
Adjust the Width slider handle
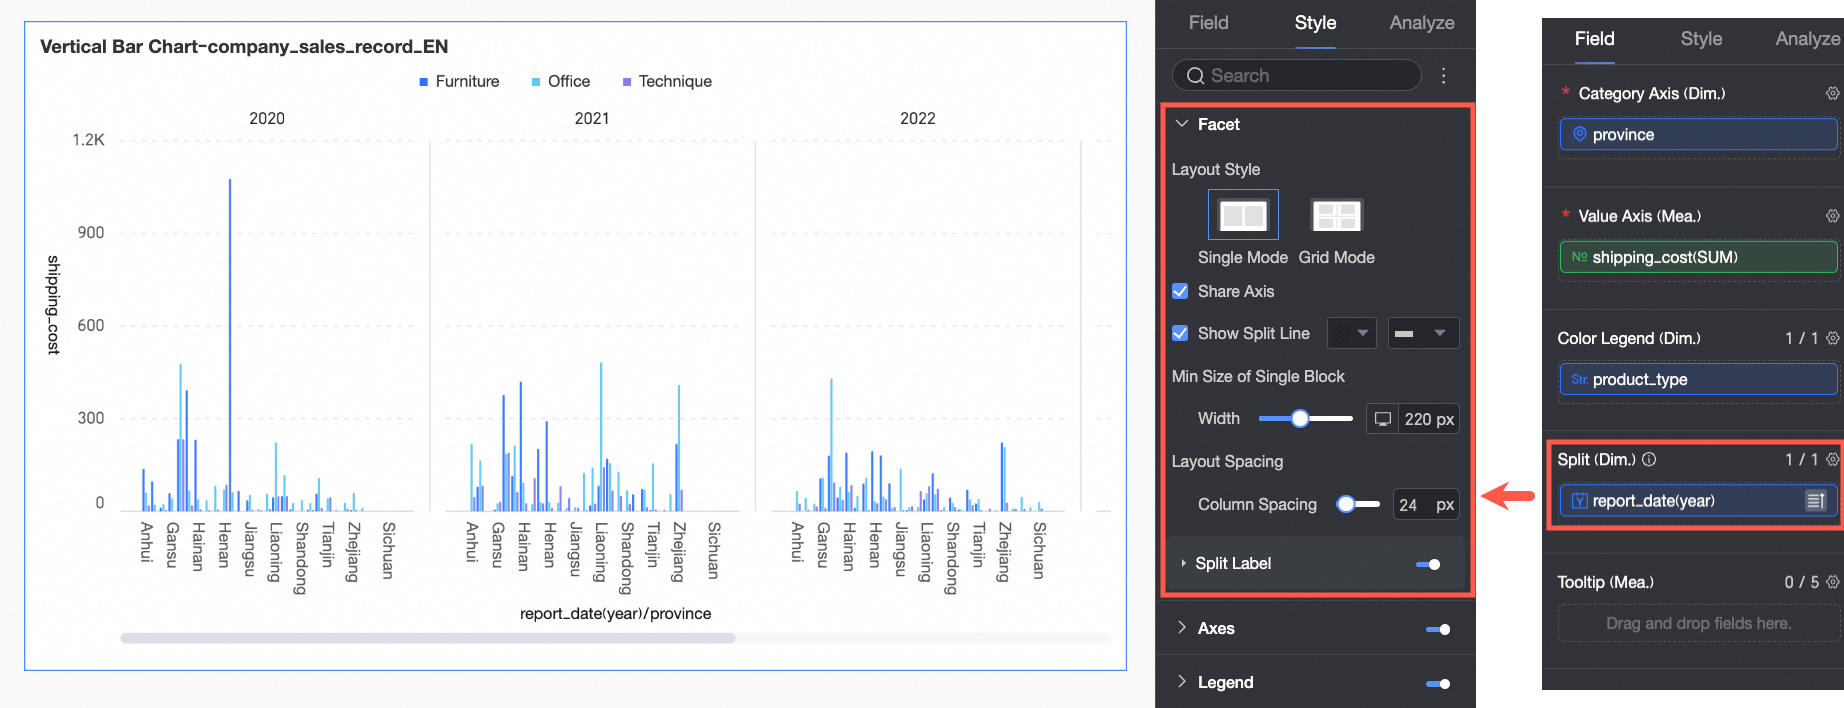click(x=1300, y=419)
